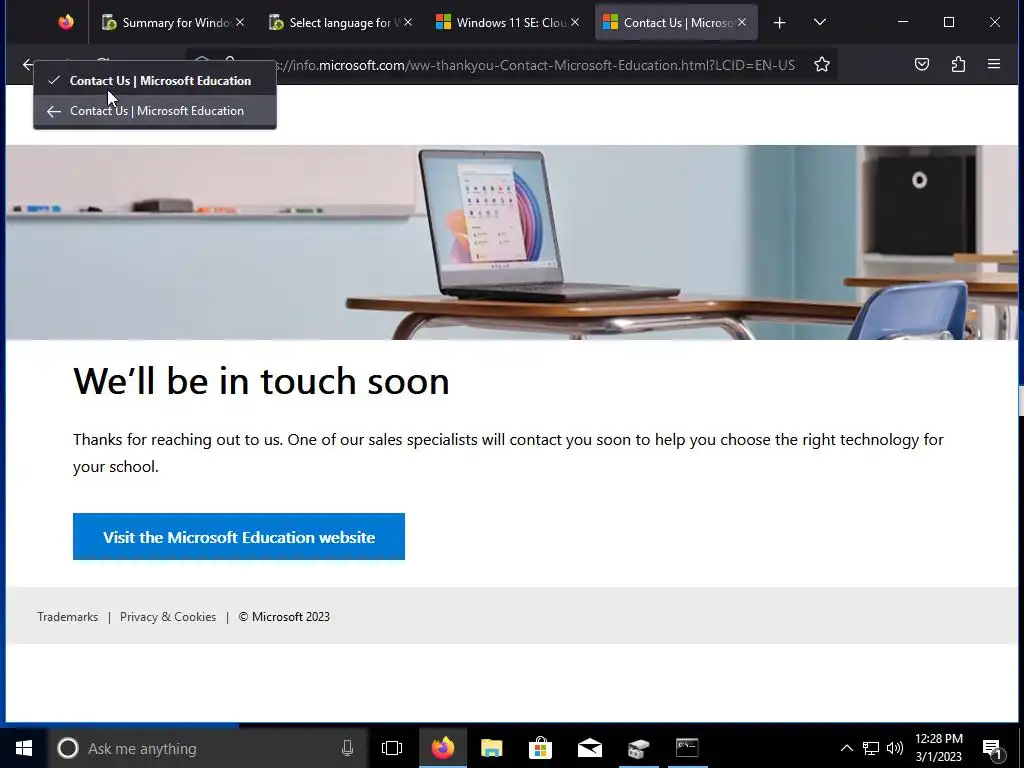Open the Windows Start menu
1024x768 pixels.
coord(24,748)
